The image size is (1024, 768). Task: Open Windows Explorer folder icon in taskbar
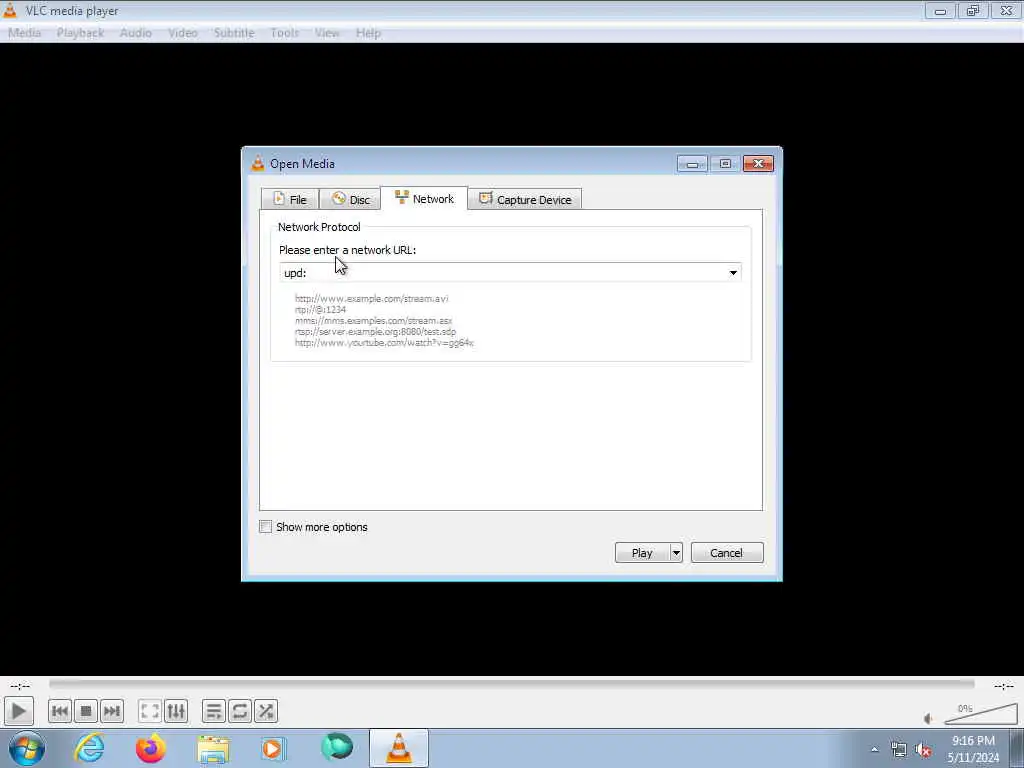[213, 750]
